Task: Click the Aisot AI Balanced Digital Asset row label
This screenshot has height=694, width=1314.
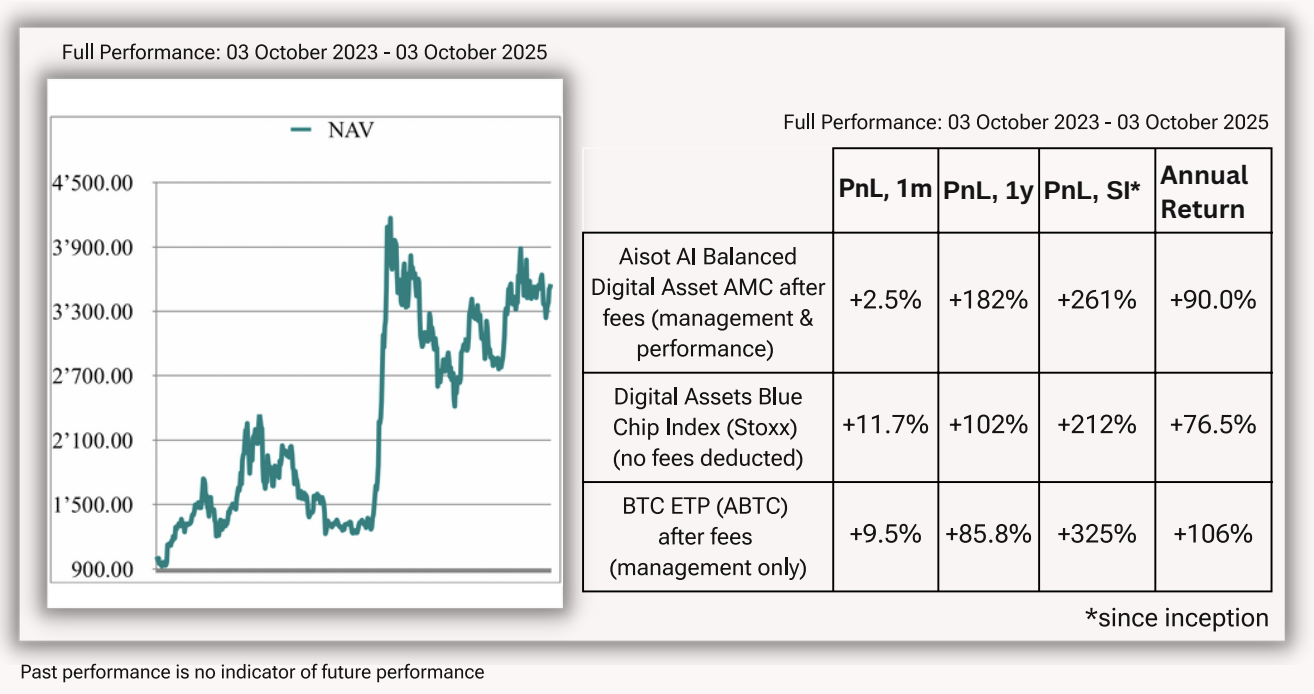Action: (708, 304)
